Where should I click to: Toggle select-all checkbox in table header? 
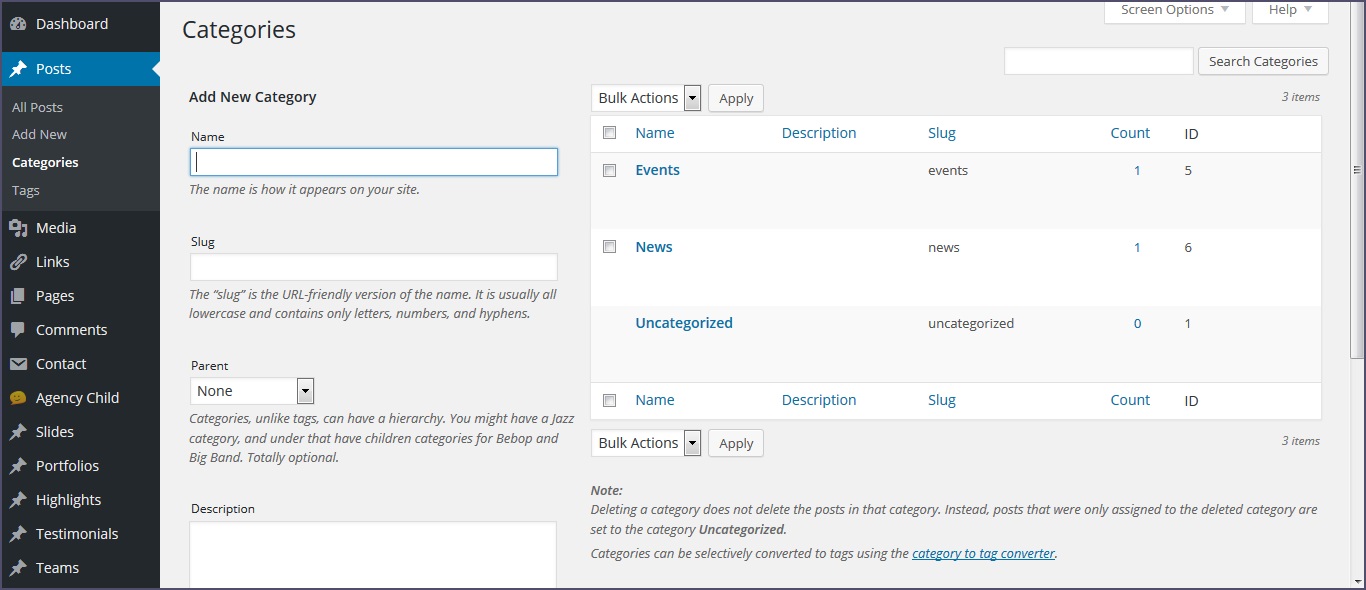coord(609,133)
